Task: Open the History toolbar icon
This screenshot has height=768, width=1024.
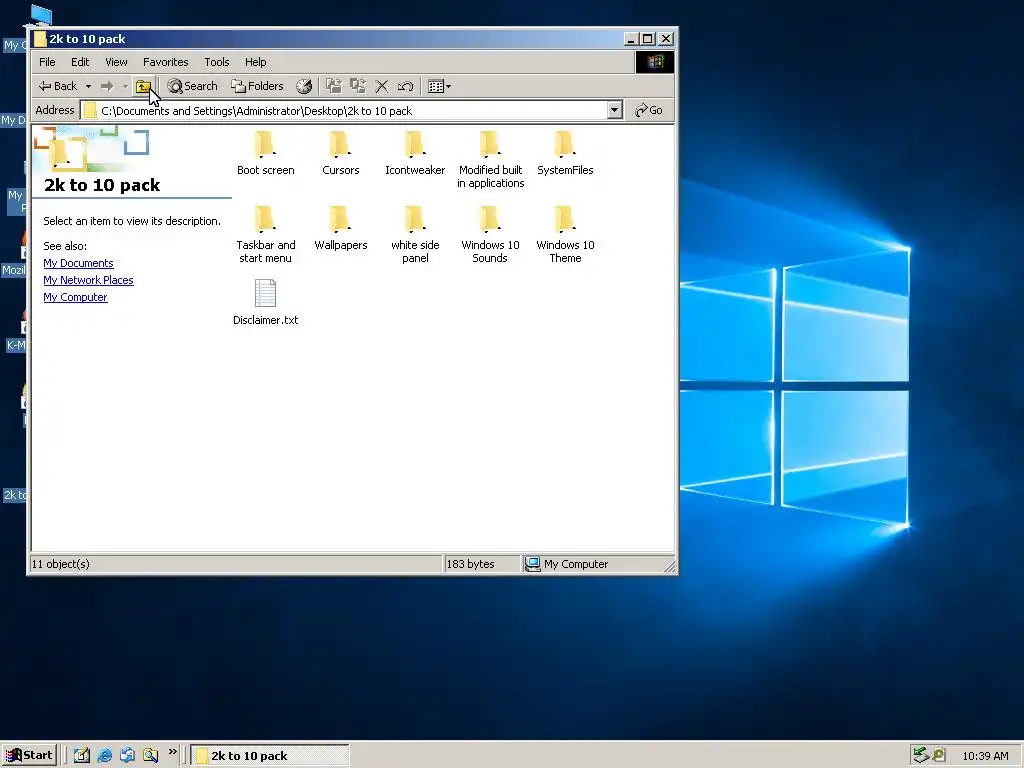Action: [304, 86]
